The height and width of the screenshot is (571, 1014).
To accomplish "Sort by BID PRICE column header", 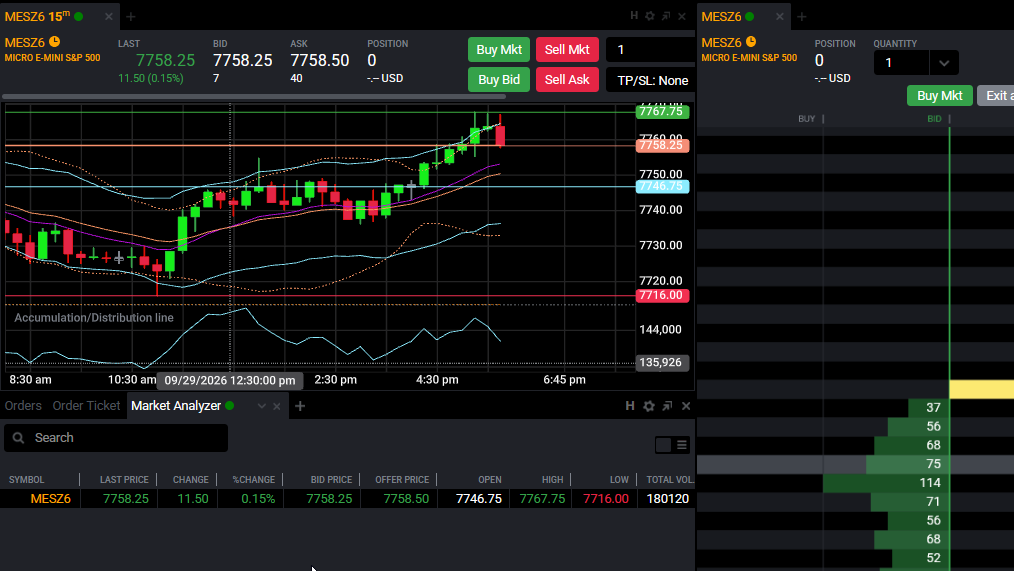I will coord(331,480).
